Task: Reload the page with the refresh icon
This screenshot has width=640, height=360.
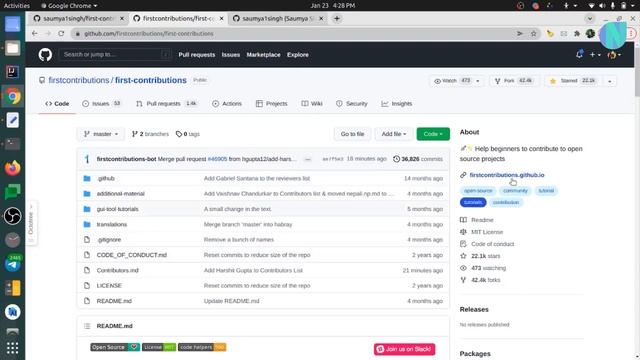Action: coord(61,33)
